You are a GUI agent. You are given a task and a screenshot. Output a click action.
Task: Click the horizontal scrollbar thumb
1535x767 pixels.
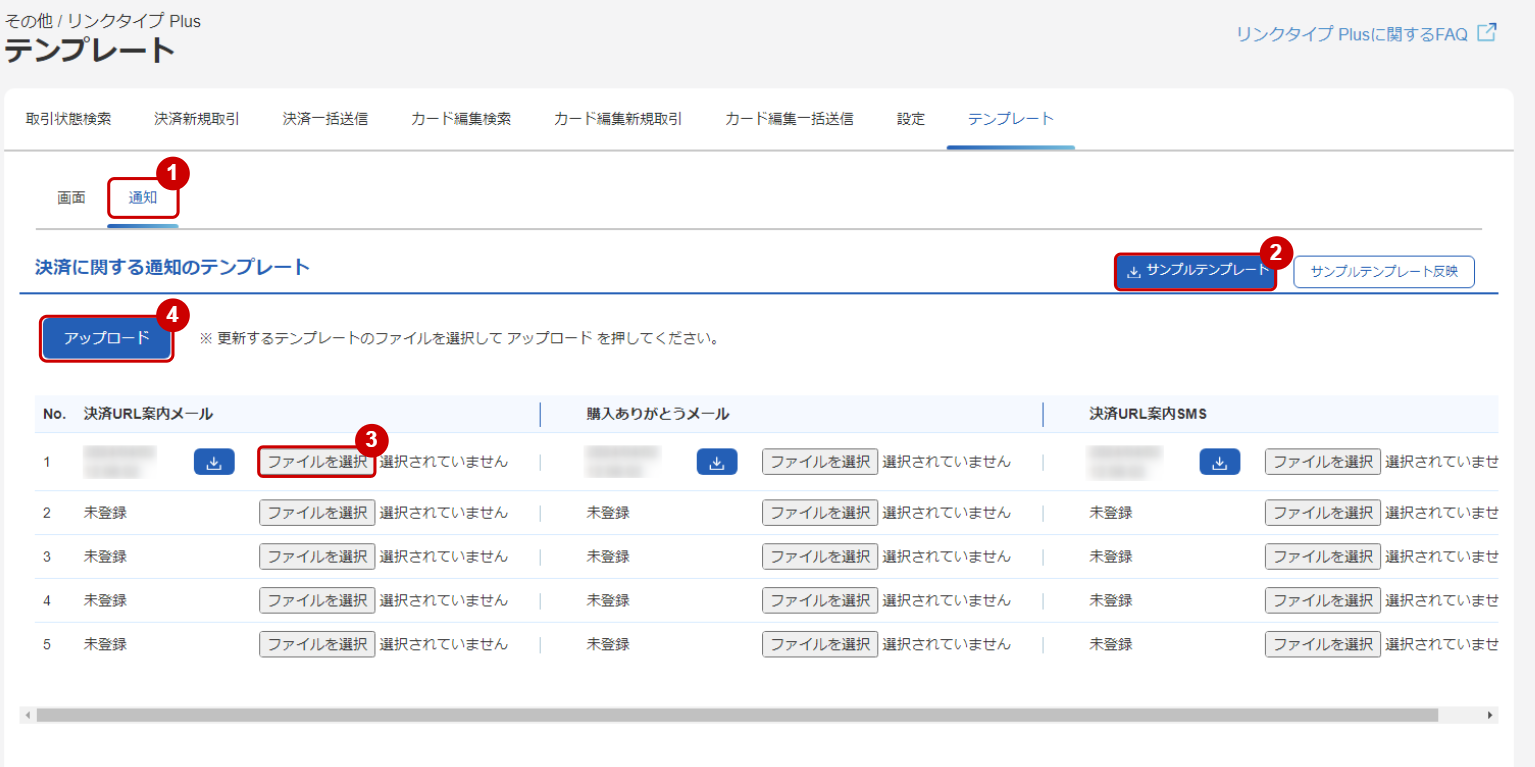(x=737, y=716)
